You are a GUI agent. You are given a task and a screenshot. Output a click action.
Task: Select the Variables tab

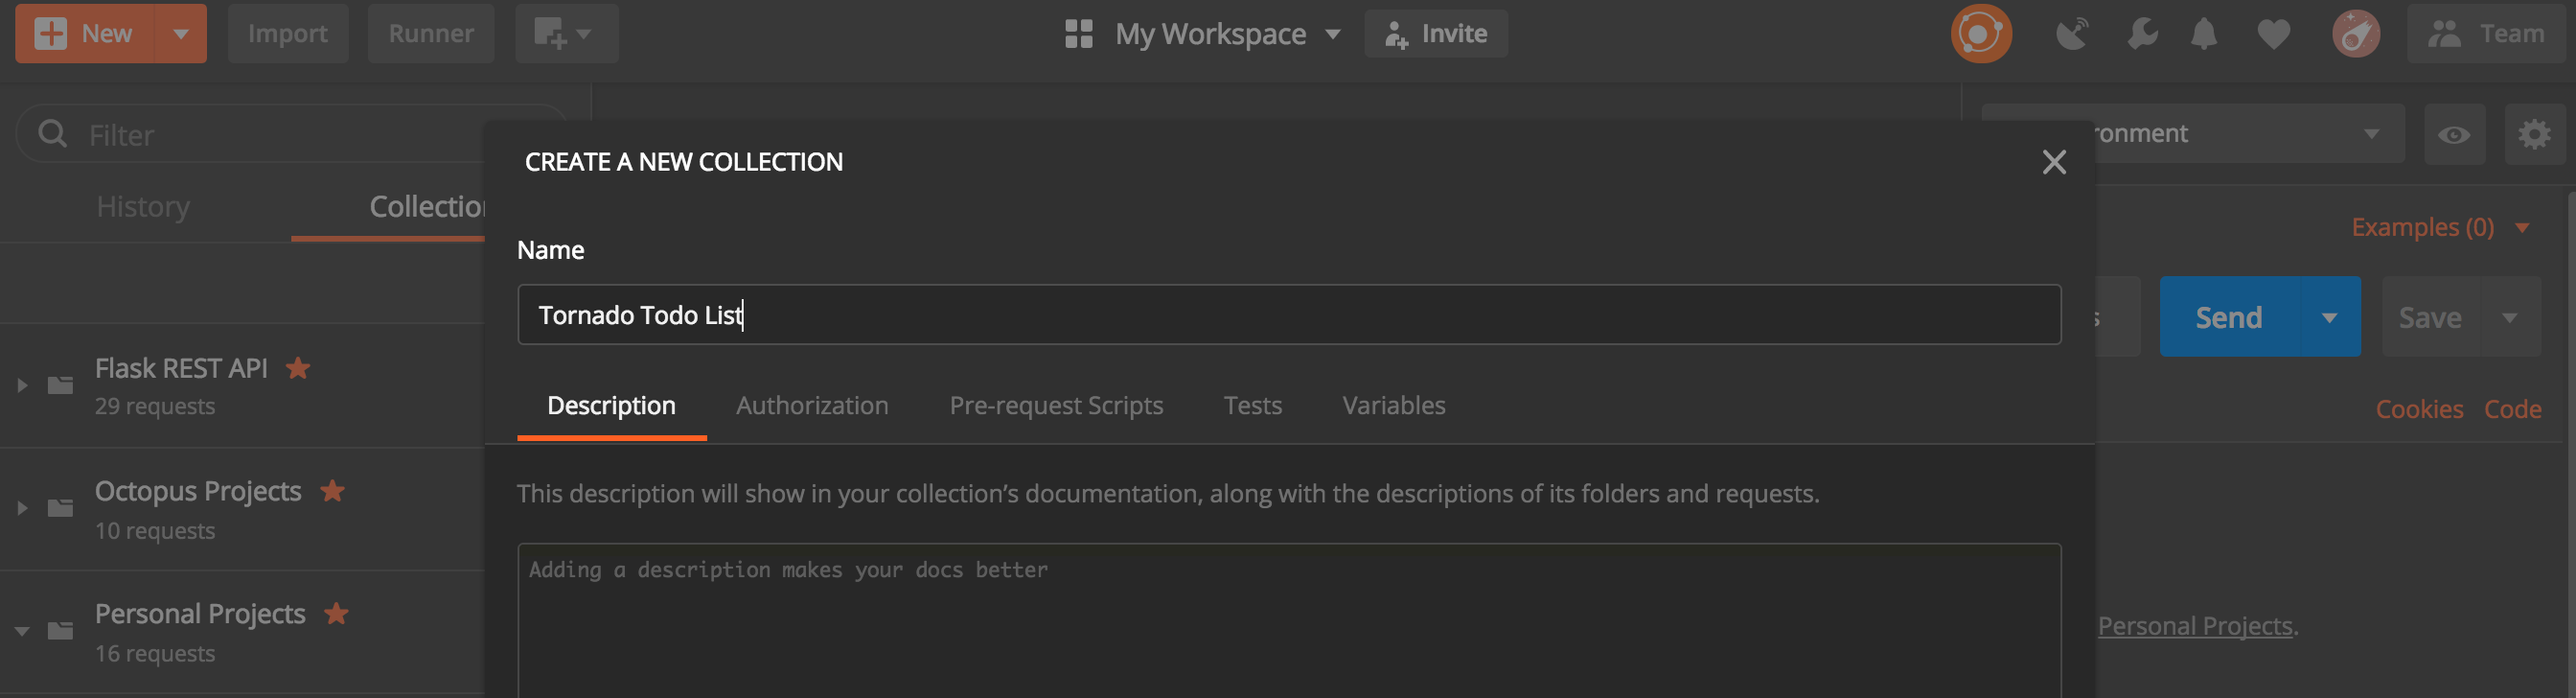coord(1393,405)
